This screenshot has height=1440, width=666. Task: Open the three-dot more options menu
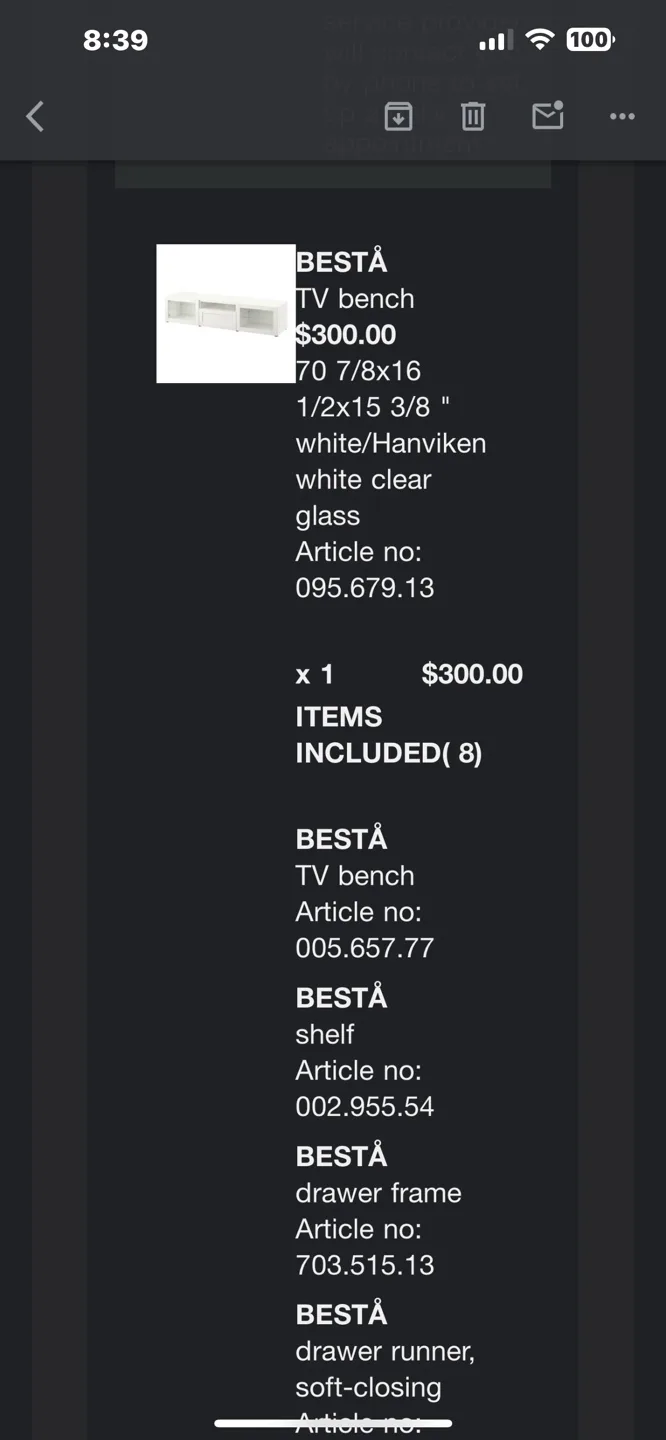[x=622, y=117]
